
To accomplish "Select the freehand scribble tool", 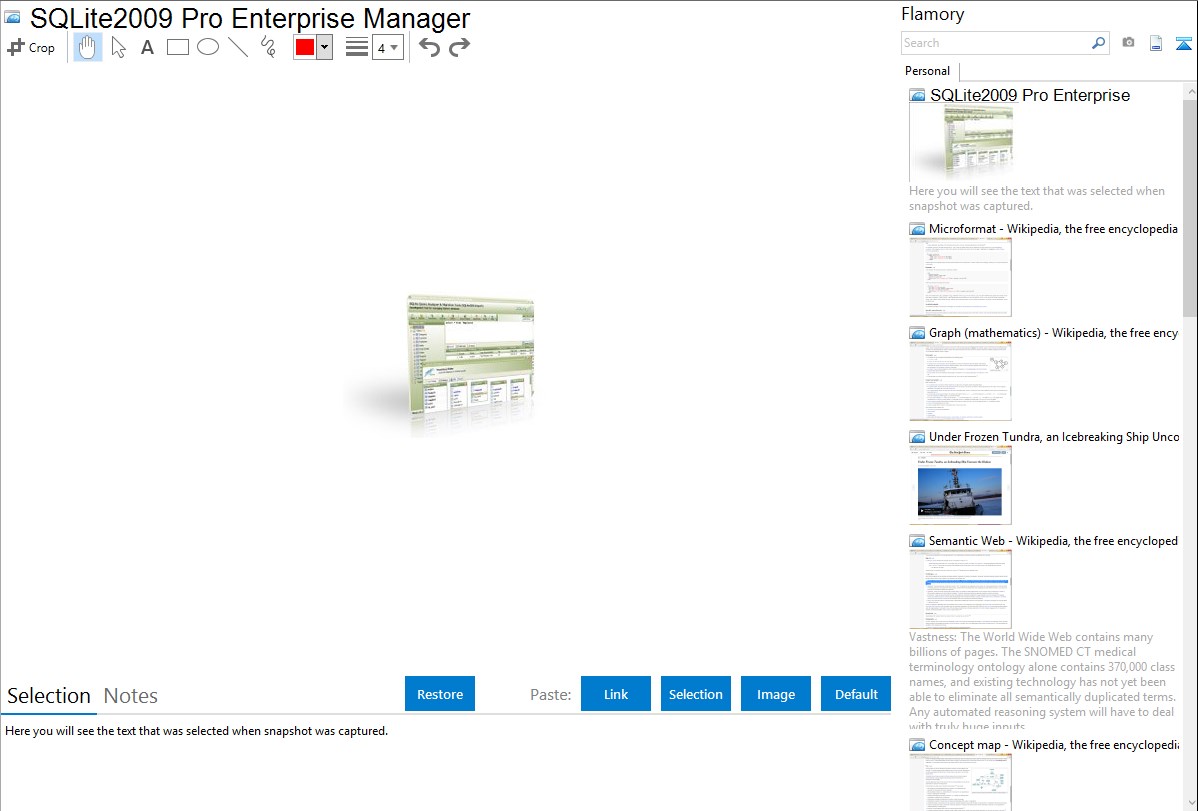I will click(x=268, y=47).
